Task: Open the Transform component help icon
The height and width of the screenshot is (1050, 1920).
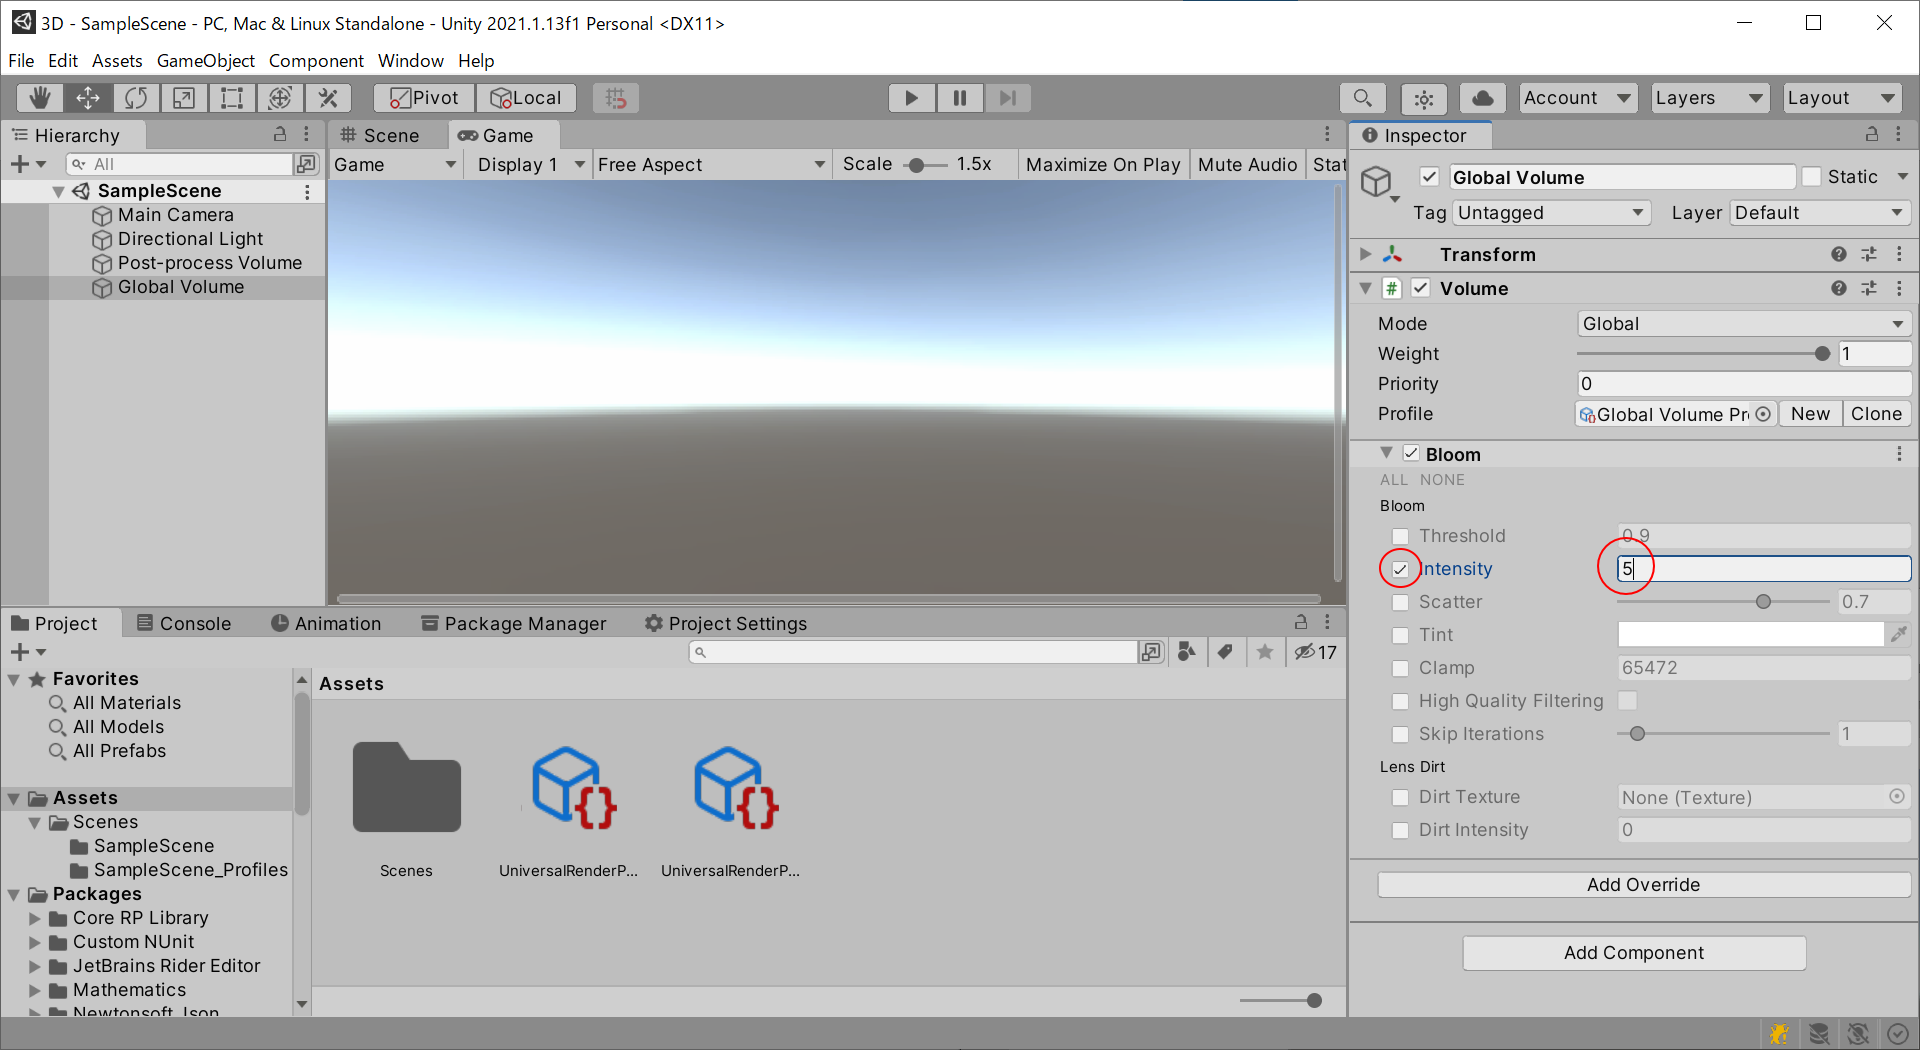Action: [x=1838, y=255]
